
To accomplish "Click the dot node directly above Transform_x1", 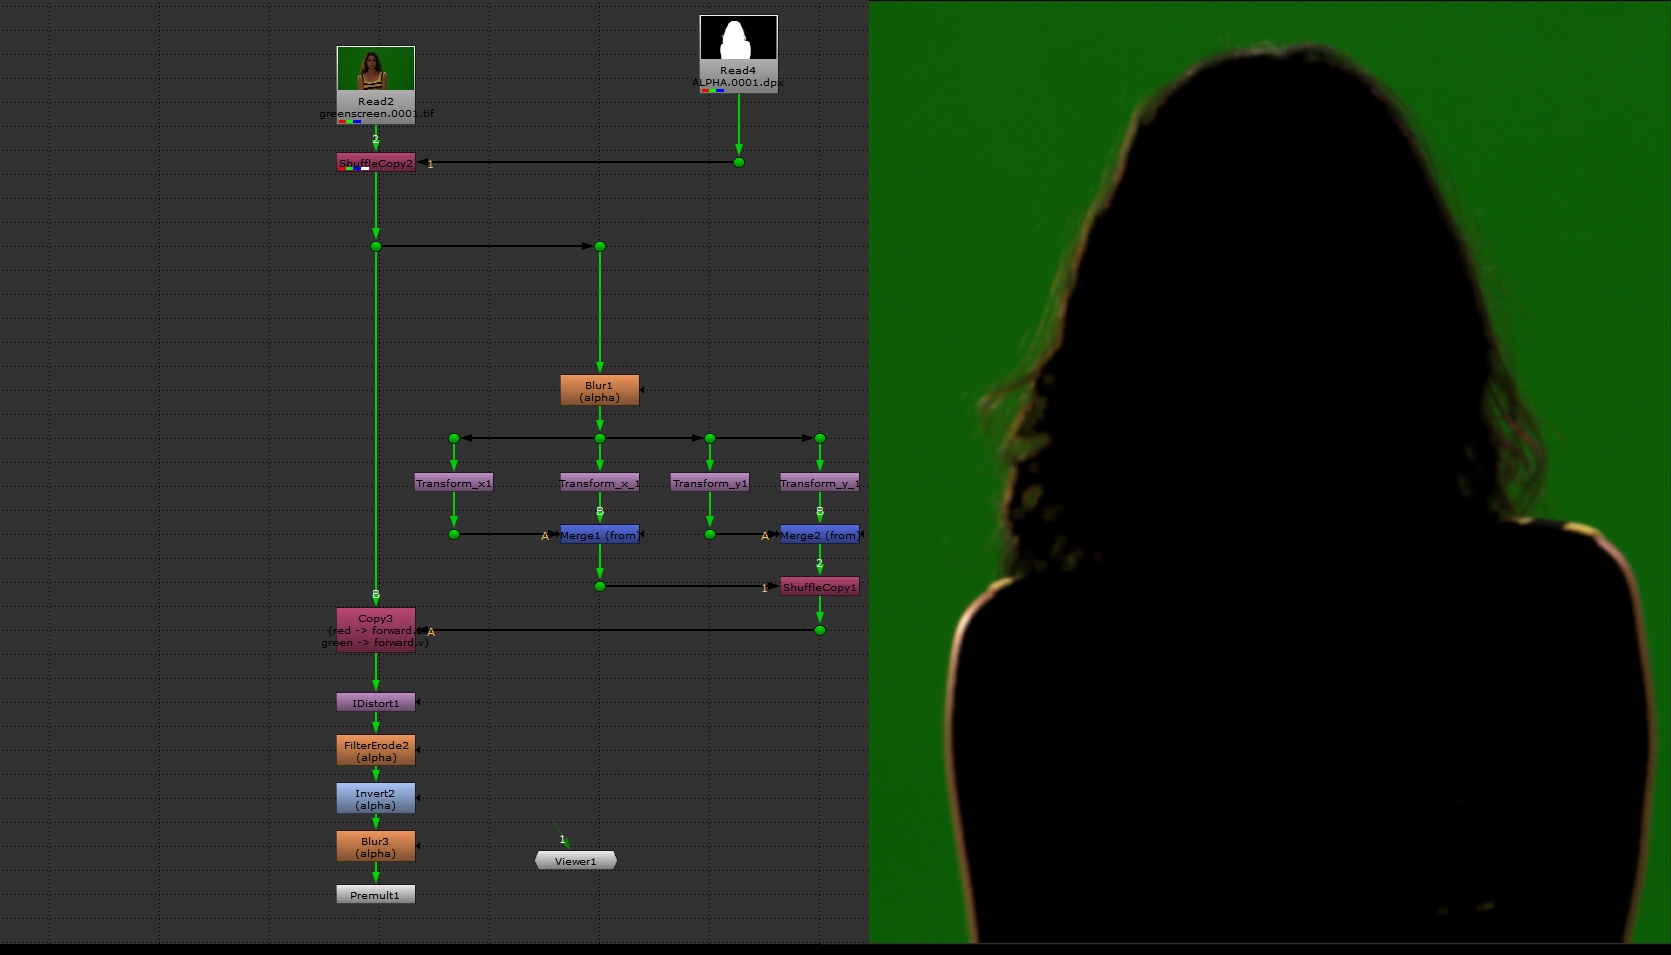I will 454,438.
